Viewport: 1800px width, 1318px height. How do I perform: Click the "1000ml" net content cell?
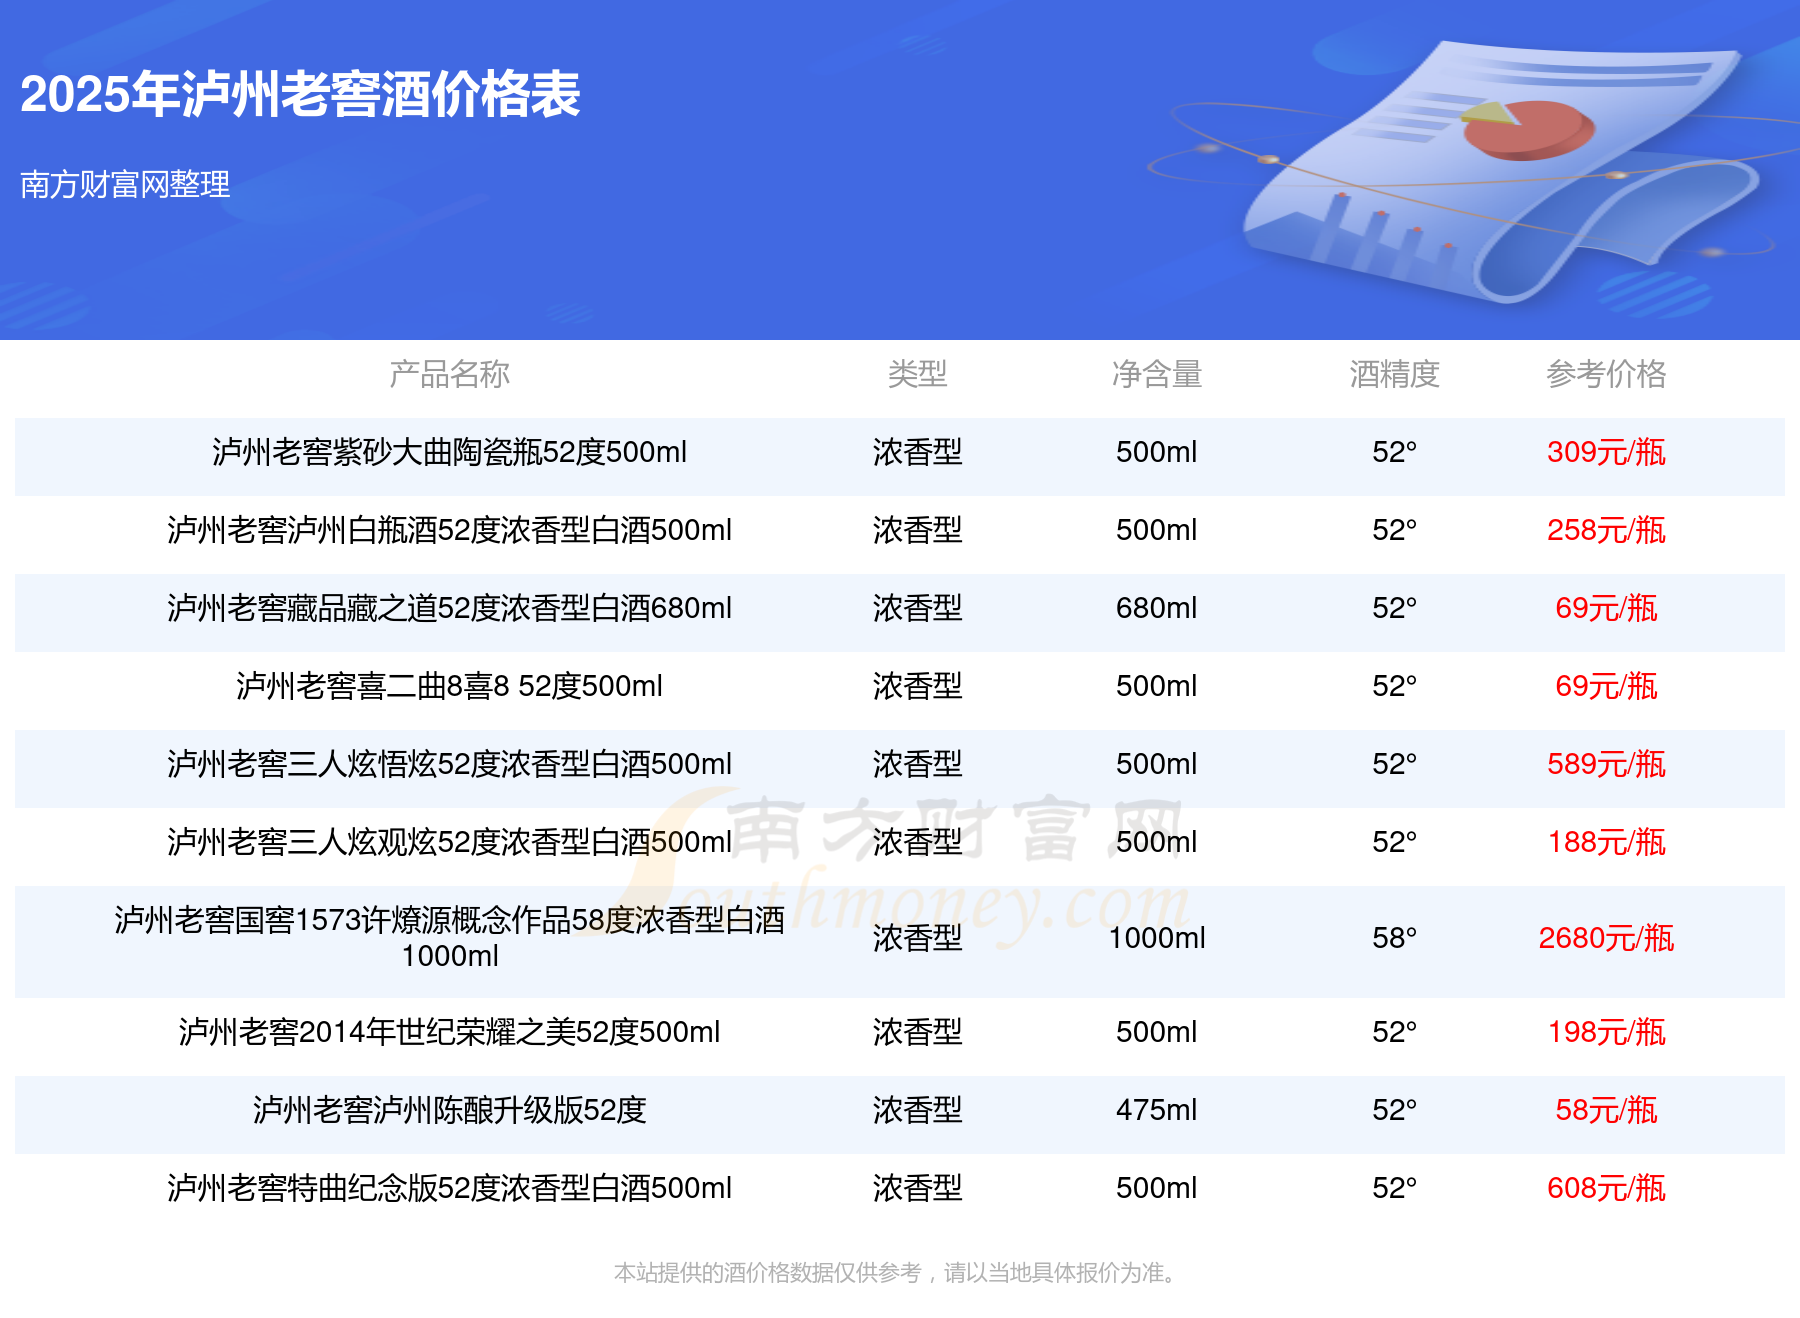pos(1157,938)
